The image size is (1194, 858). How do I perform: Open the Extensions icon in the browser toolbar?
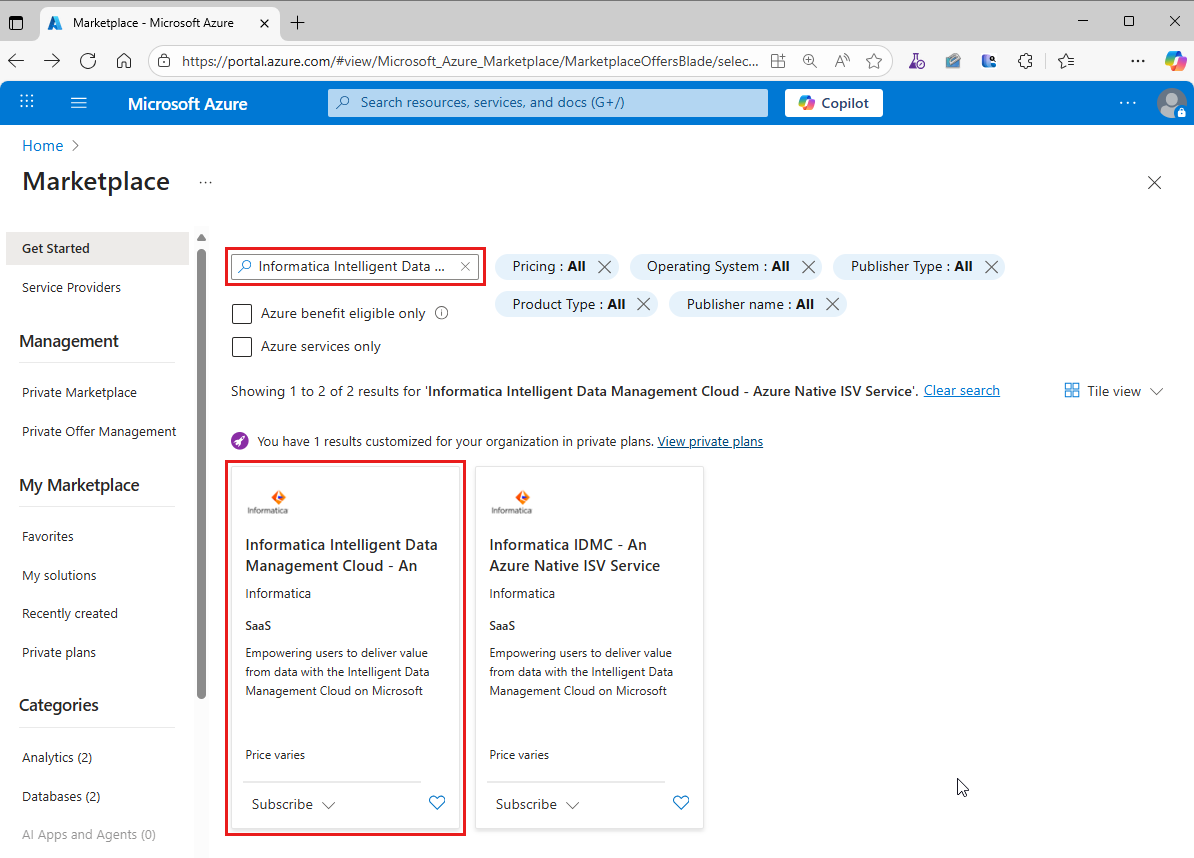pos(1025,60)
